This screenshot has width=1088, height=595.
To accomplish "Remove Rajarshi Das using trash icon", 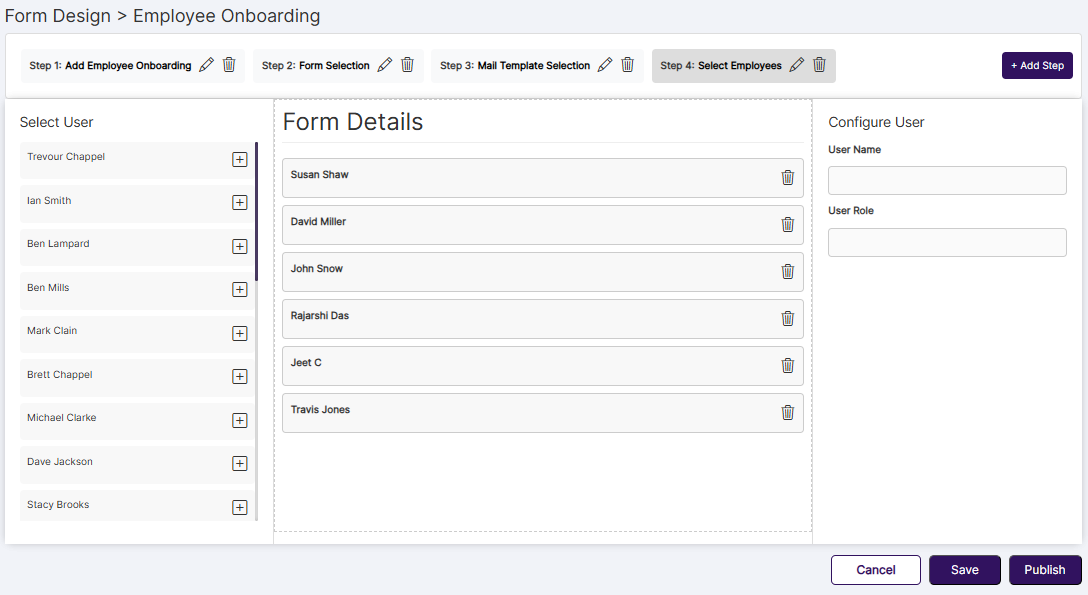I will pyautogui.click(x=787, y=318).
